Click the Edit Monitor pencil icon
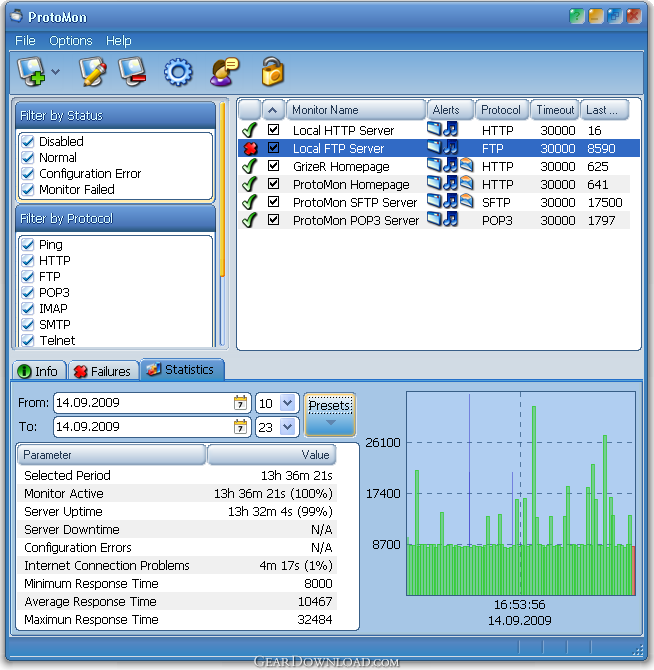This screenshot has height=670, width=654. [x=92, y=72]
